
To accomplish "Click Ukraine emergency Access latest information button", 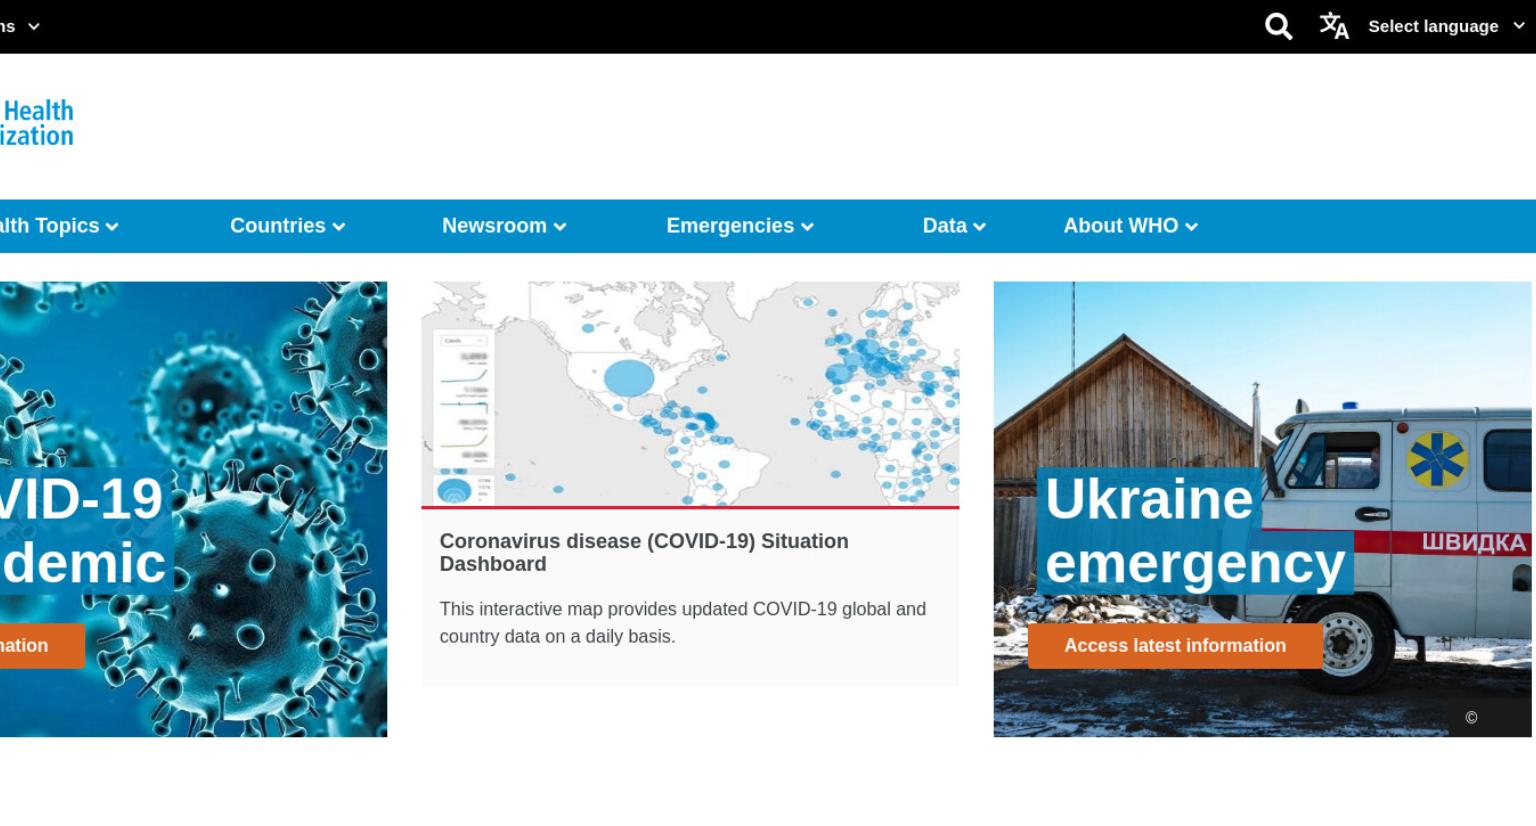I will coord(1175,646).
